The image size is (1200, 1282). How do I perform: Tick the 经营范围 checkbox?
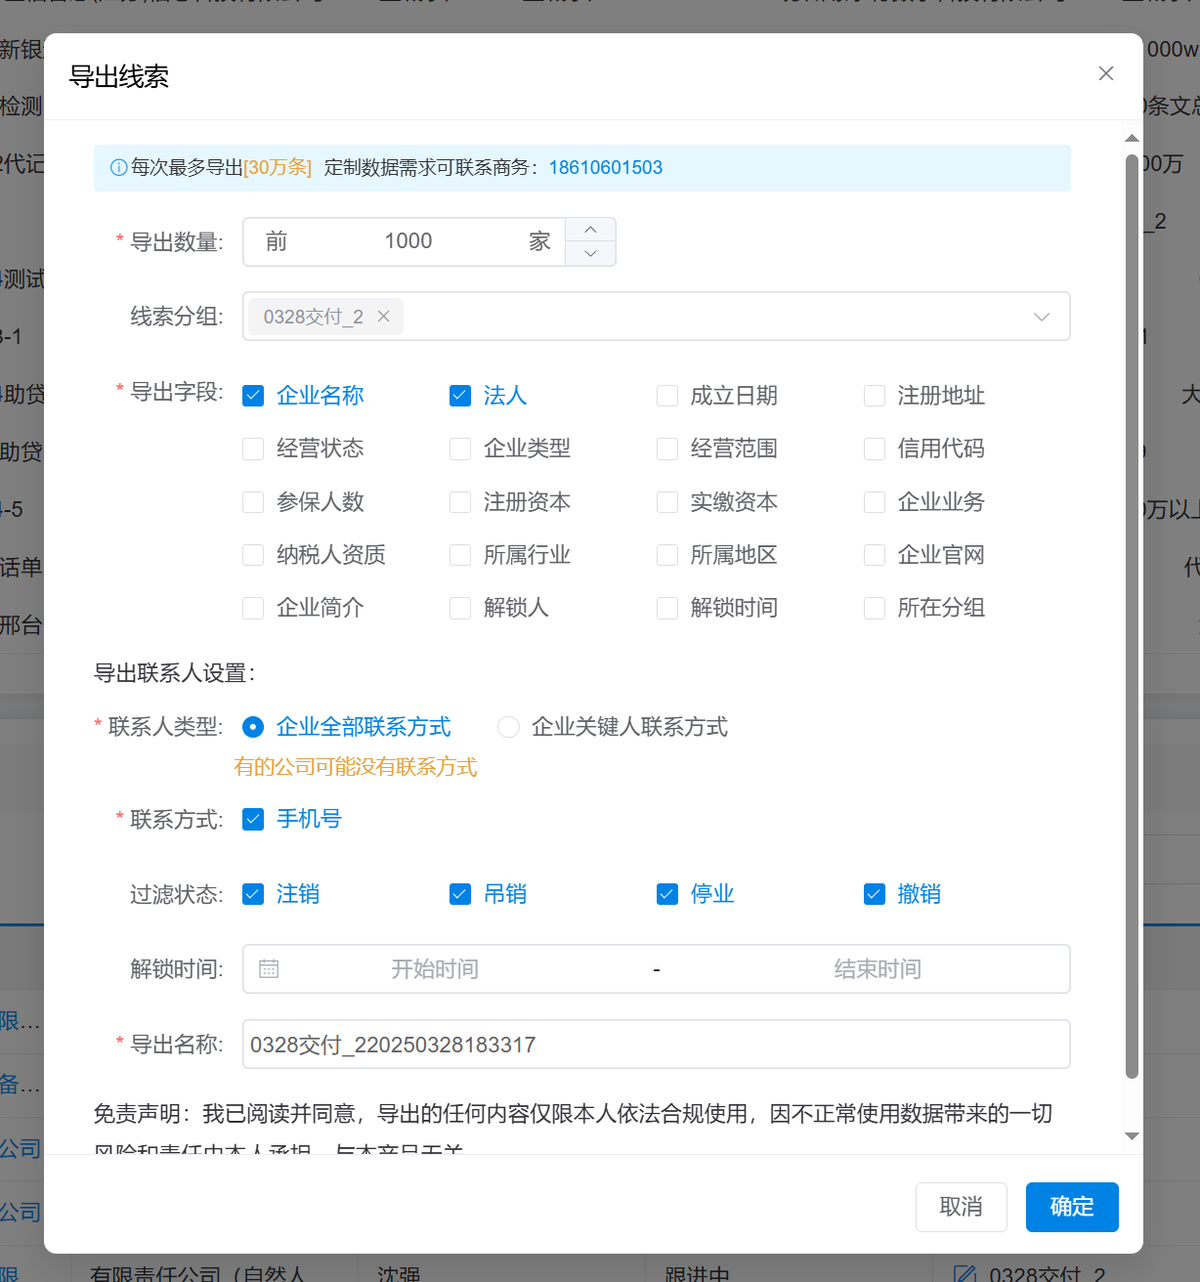coord(667,449)
